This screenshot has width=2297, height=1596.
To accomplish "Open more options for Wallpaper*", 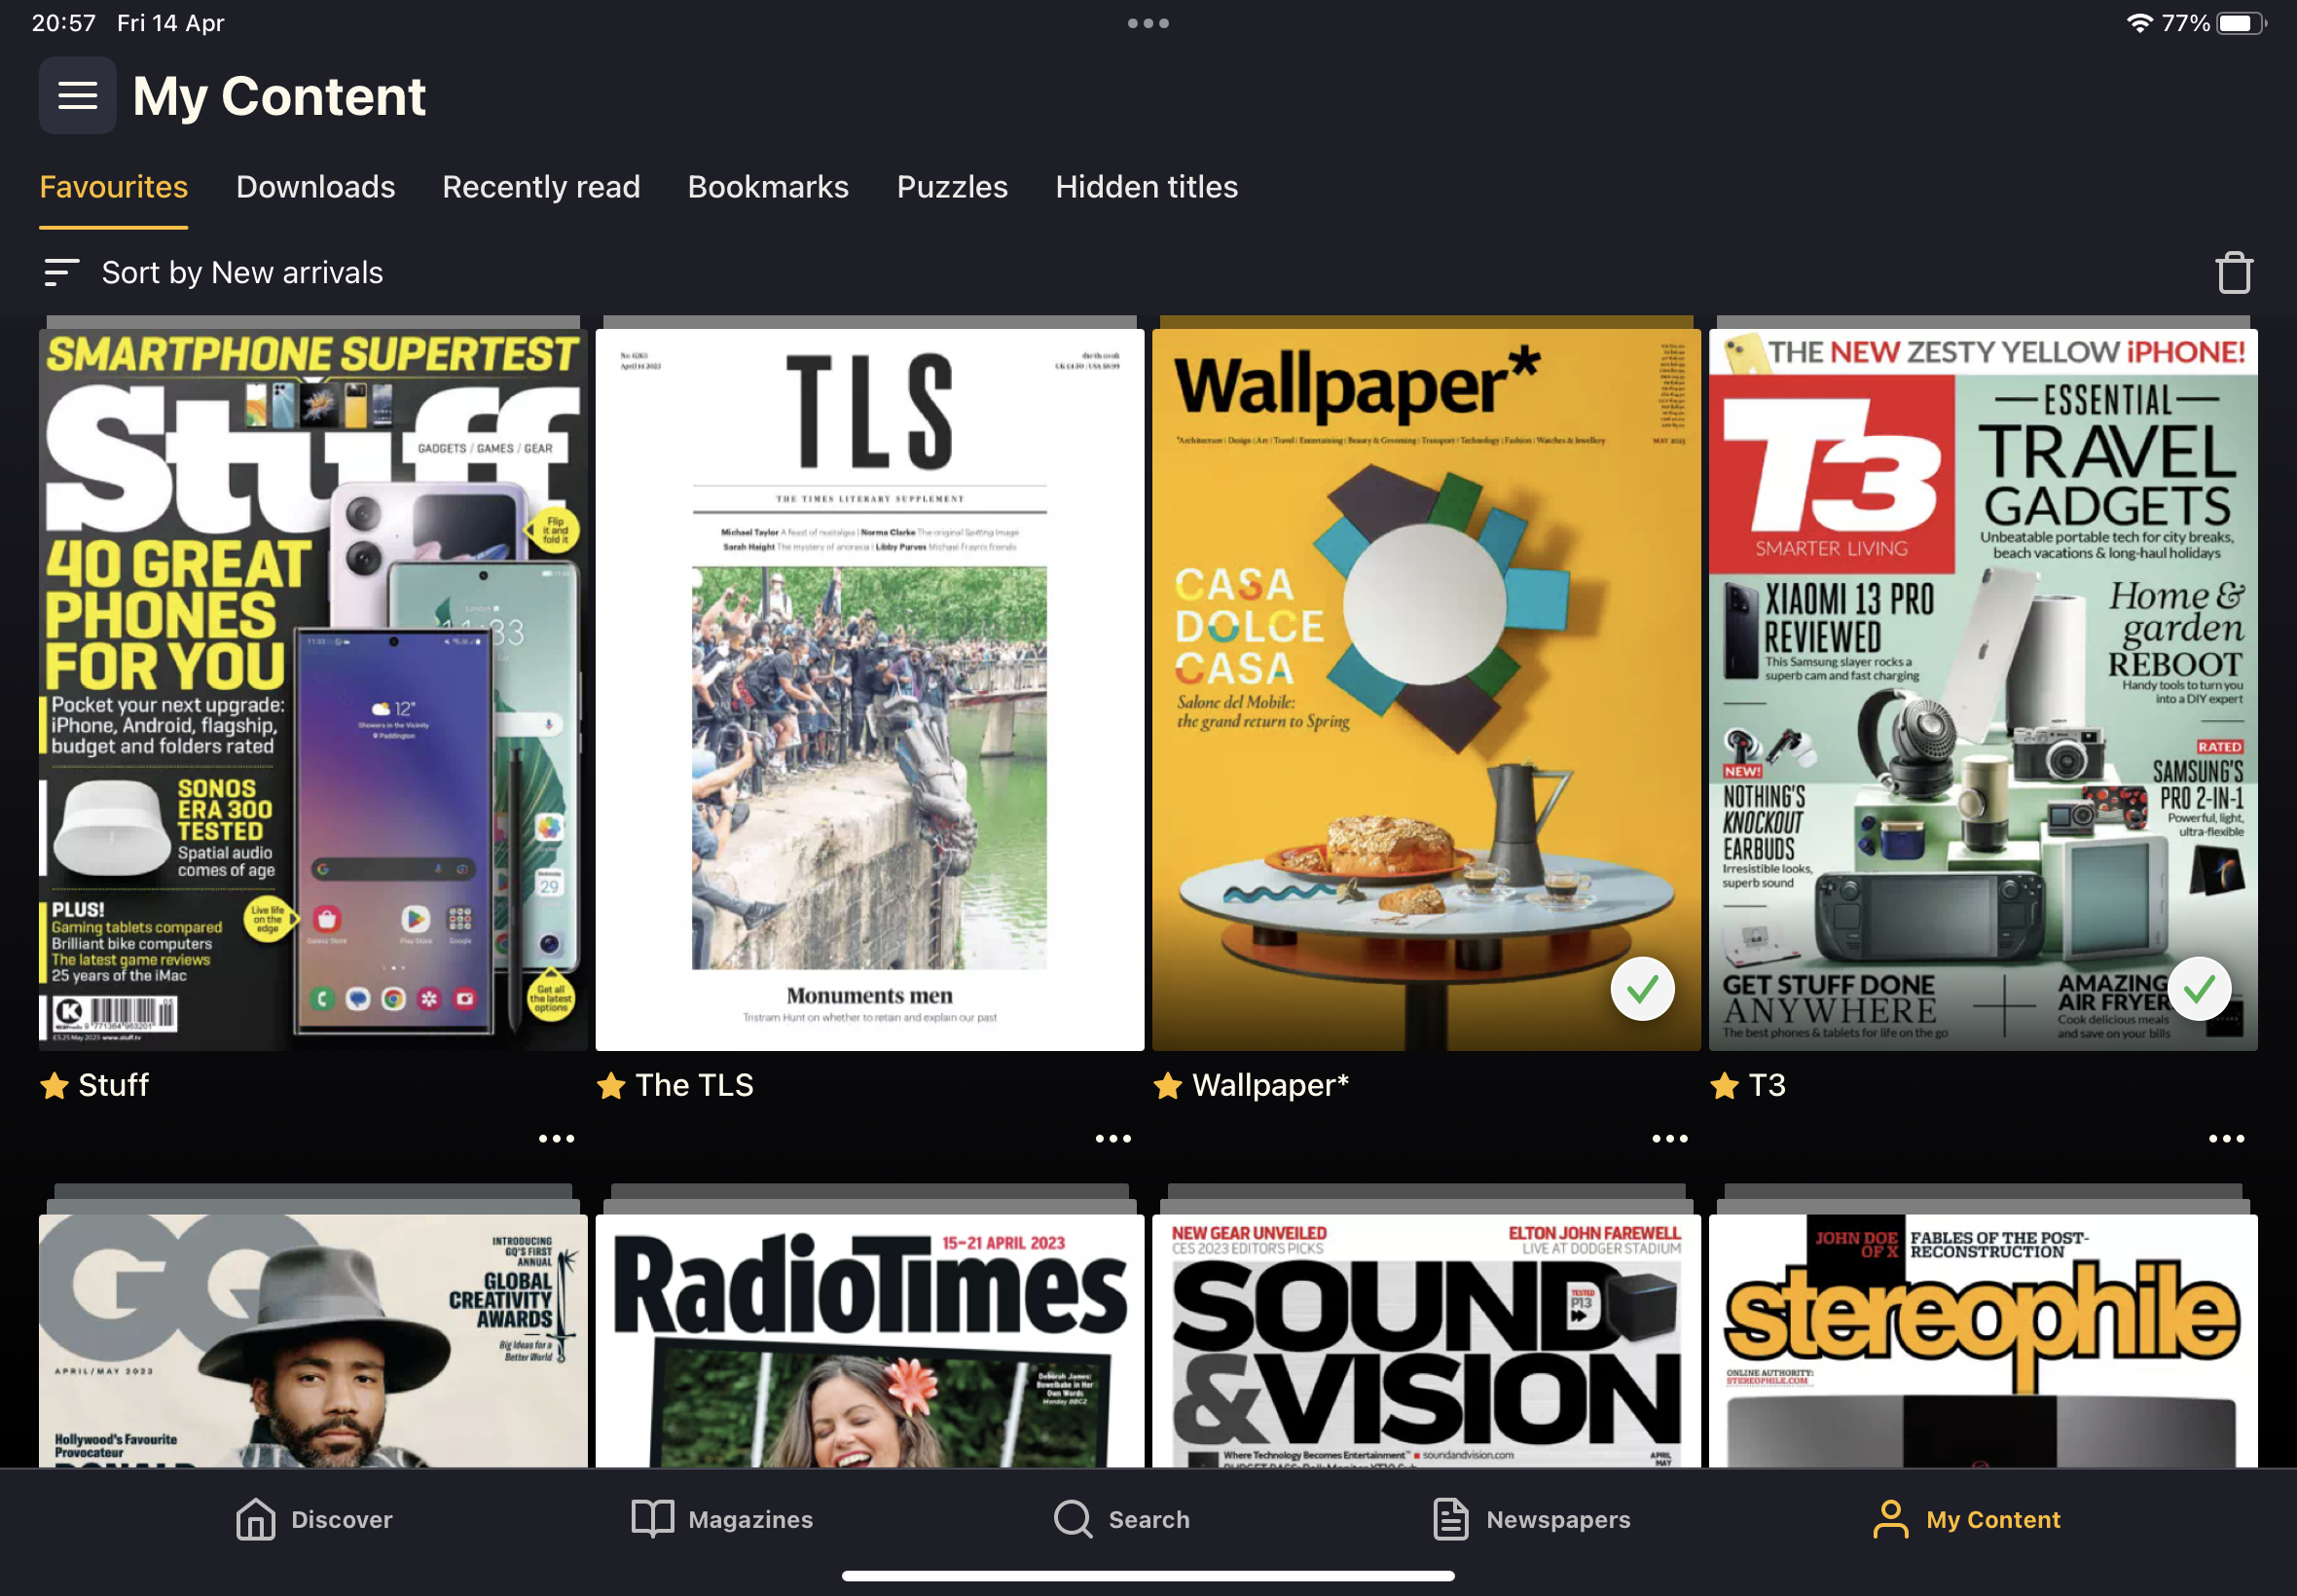I will [1670, 1138].
